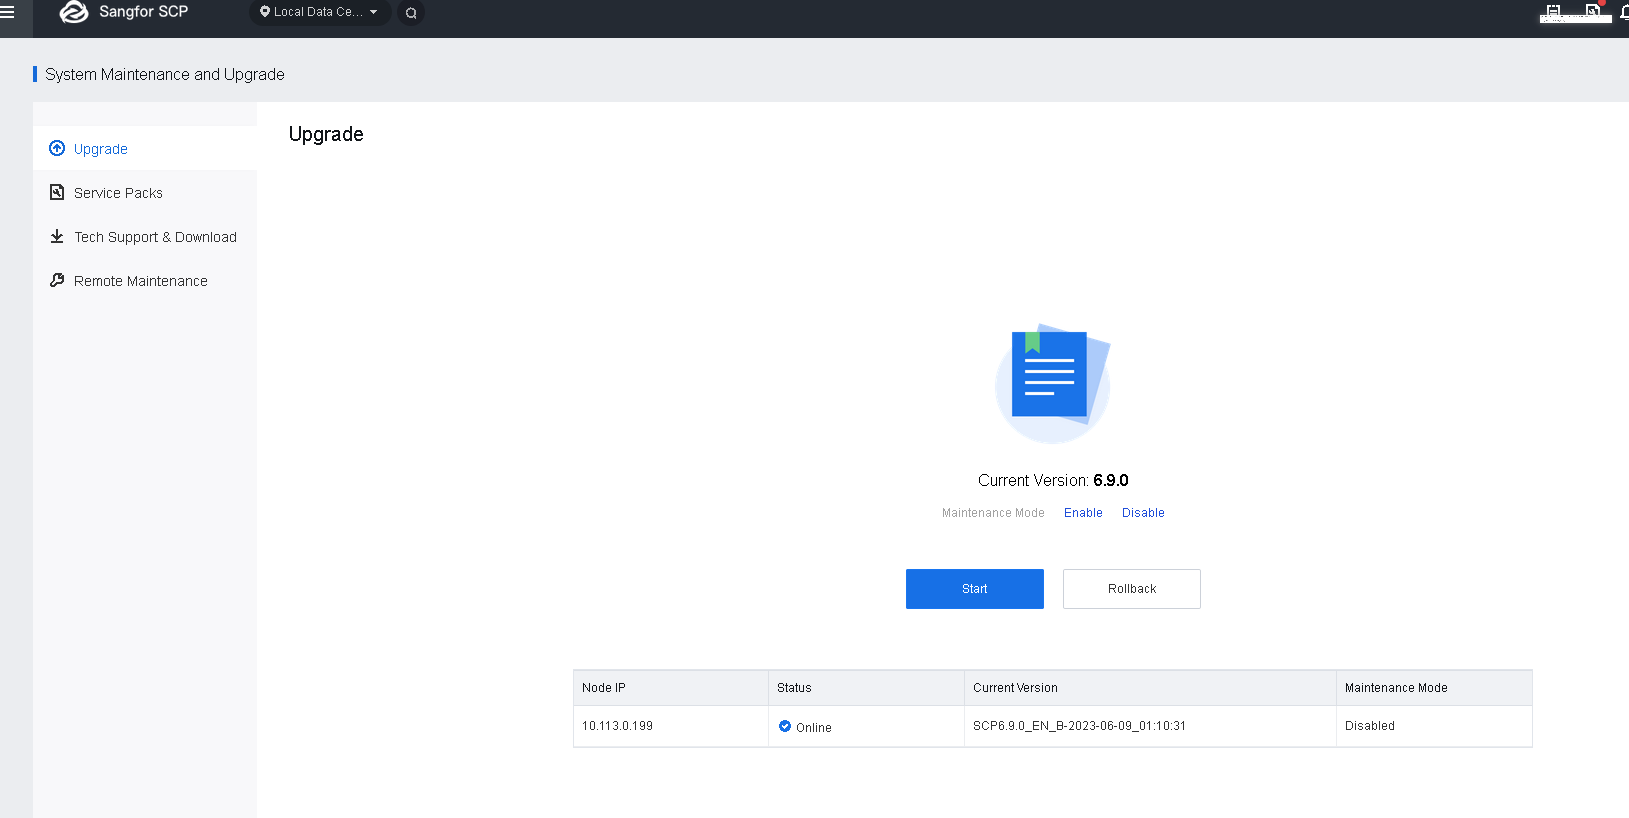Select the node row 10.113.0.199
Viewport: 1629px width, 818px height.
click(x=617, y=726)
